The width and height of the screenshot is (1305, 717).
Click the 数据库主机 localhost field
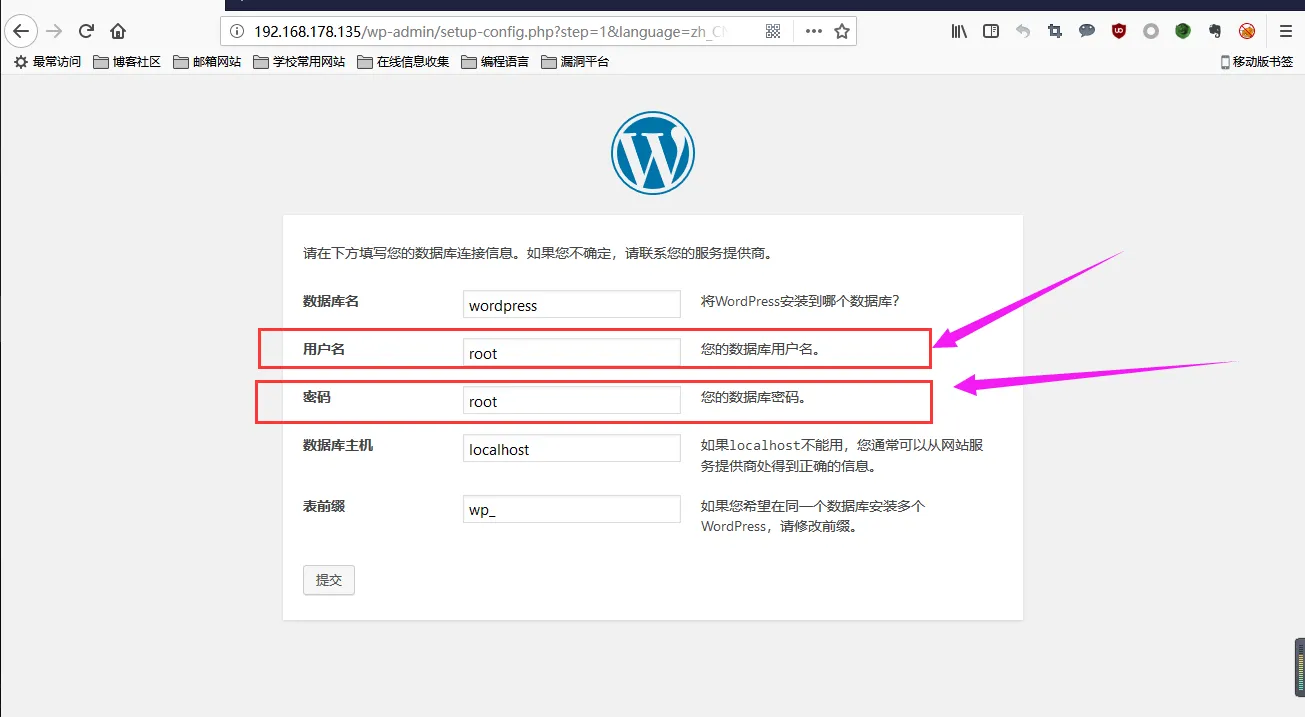coord(572,449)
